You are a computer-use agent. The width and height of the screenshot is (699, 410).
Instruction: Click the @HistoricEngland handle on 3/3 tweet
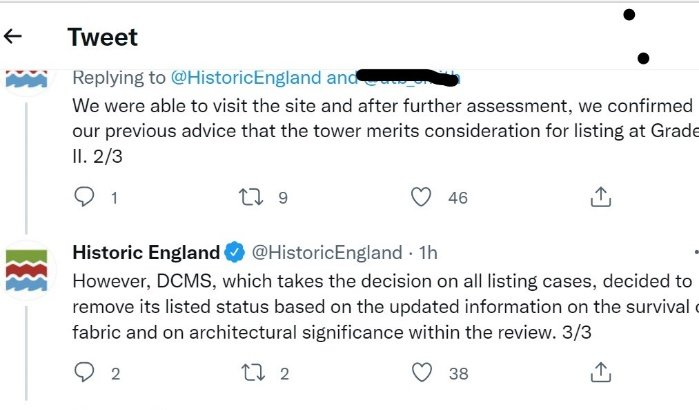point(321,251)
